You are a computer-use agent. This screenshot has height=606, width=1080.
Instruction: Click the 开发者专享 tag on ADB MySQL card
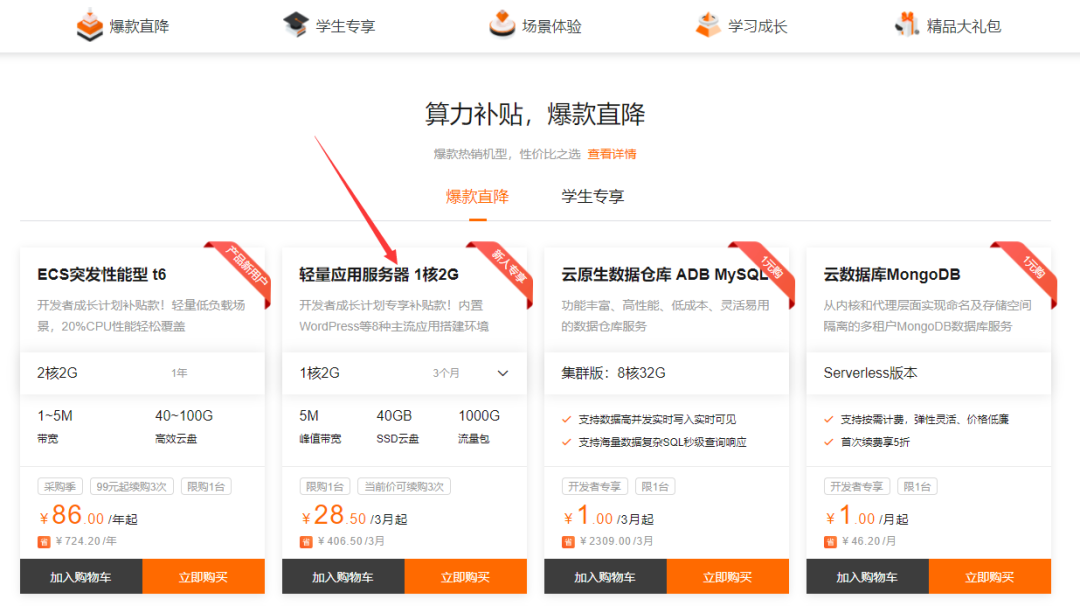pos(594,486)
